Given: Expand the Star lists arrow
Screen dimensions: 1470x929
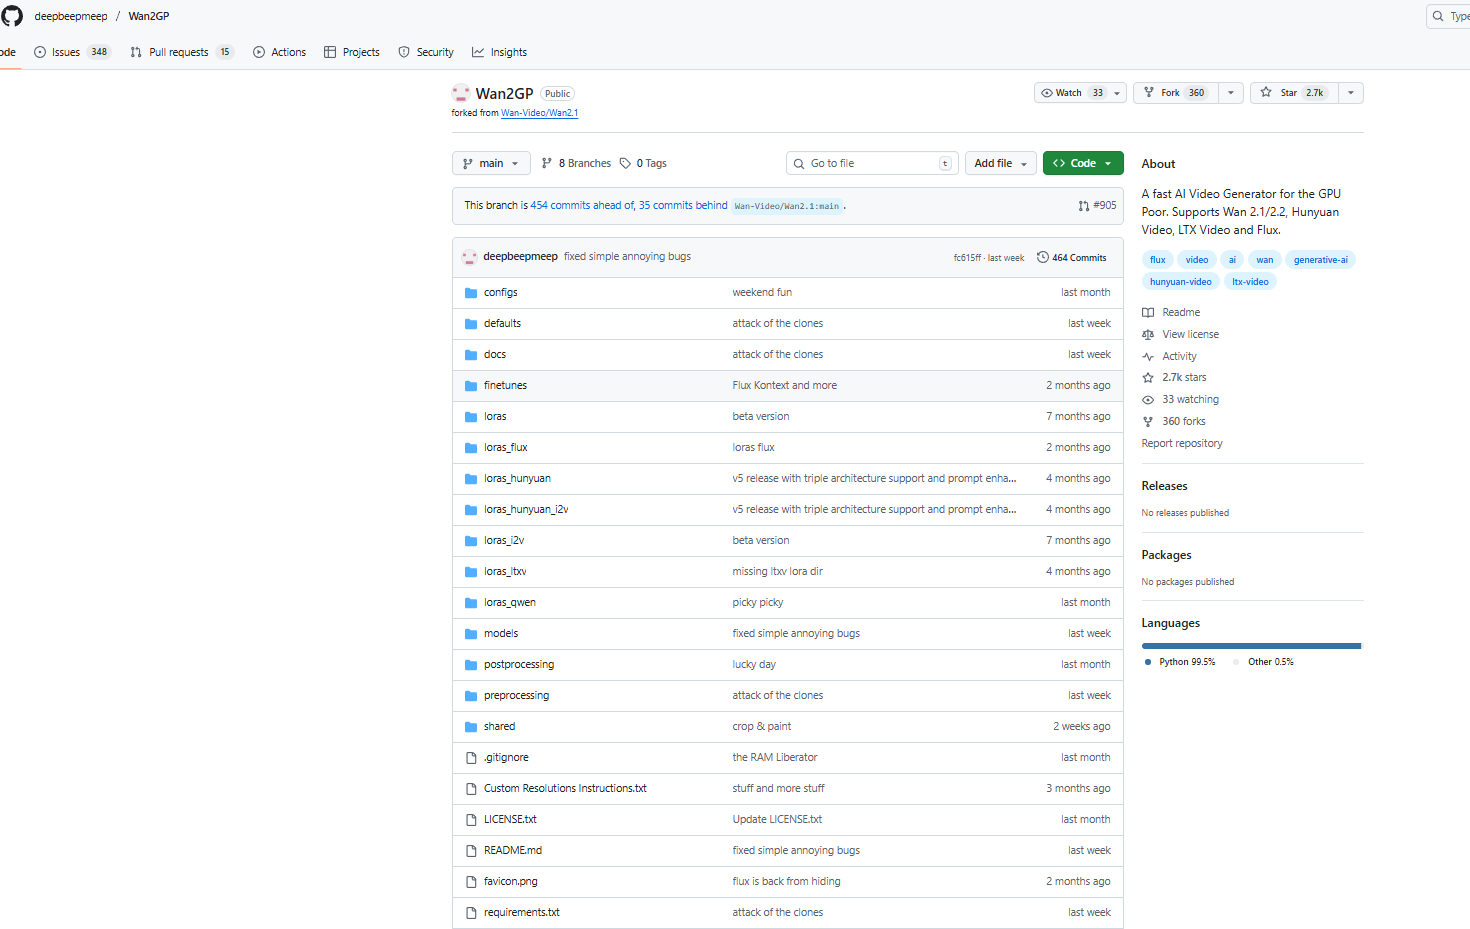Looking at the screenshot, I should point(1351,93).
